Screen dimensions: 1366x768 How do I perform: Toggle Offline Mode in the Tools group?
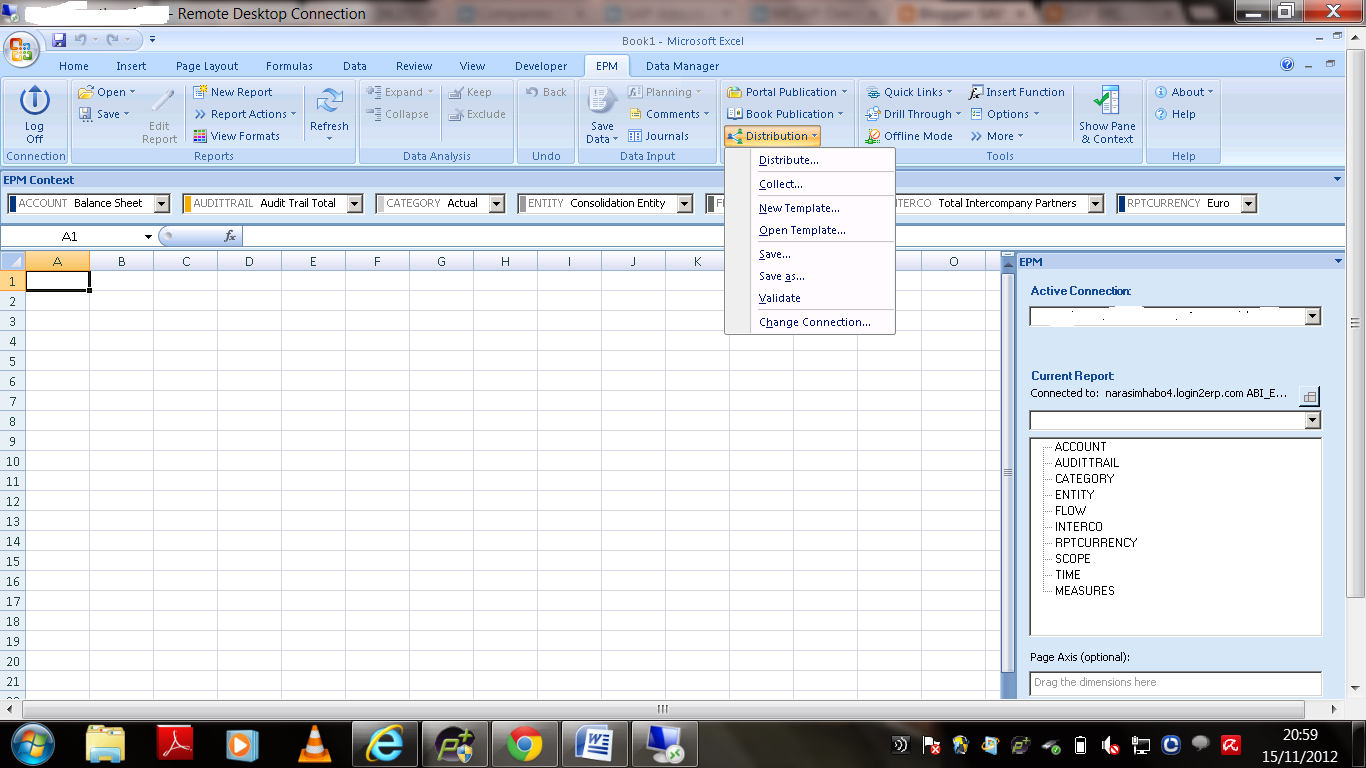pyautogui.click(x=909, y=136)
